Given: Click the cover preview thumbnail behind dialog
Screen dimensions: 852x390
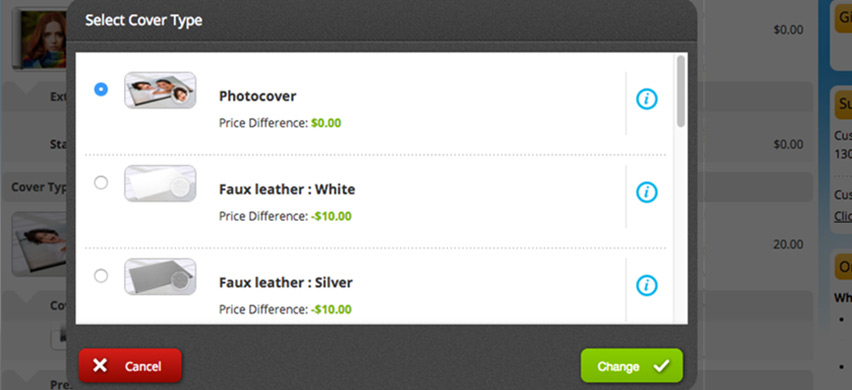Looking at the screenshot, I should click(x=39, y=244).
